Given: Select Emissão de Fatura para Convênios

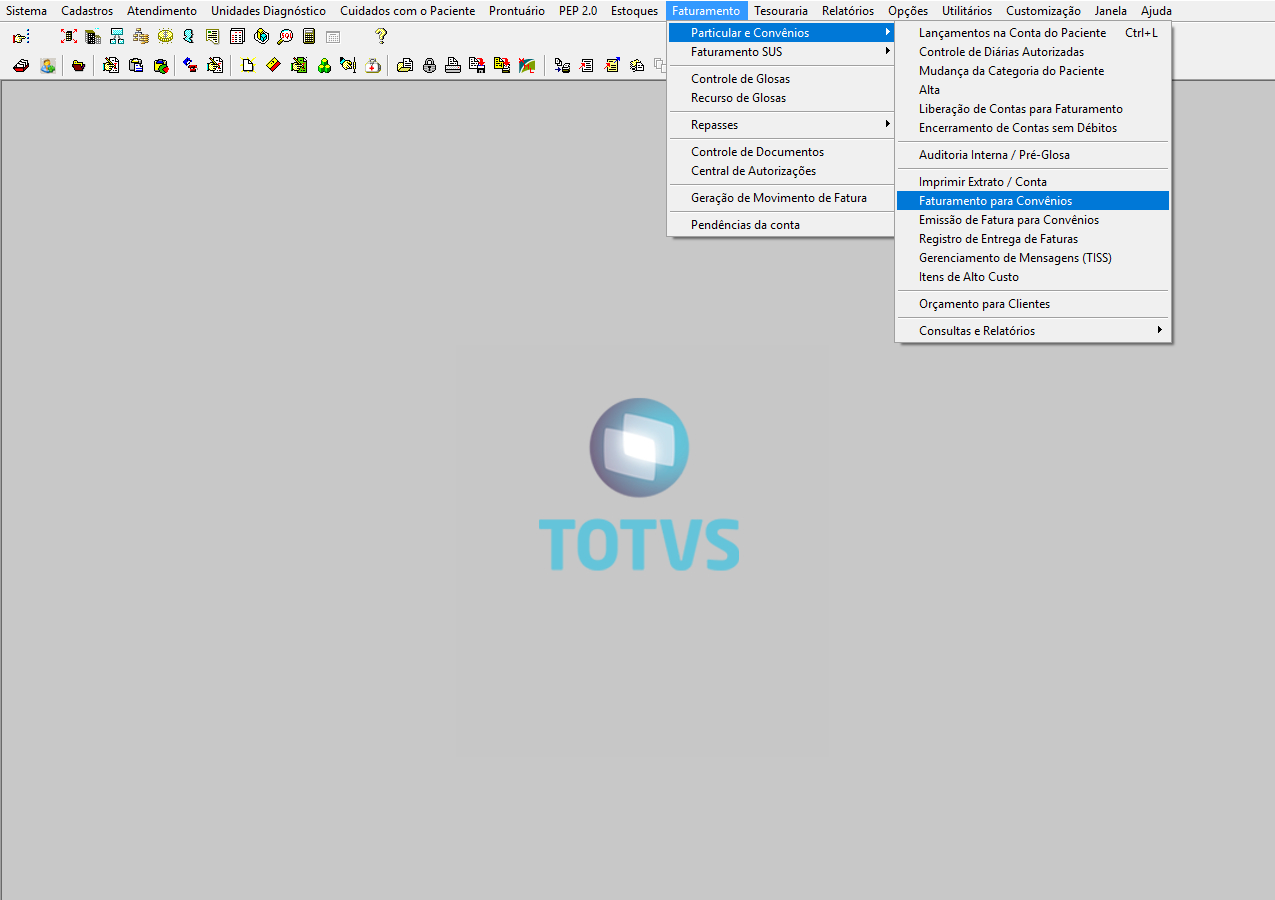Looking at the screenshot, I should pyautogui.click(x=1033, y=220).
